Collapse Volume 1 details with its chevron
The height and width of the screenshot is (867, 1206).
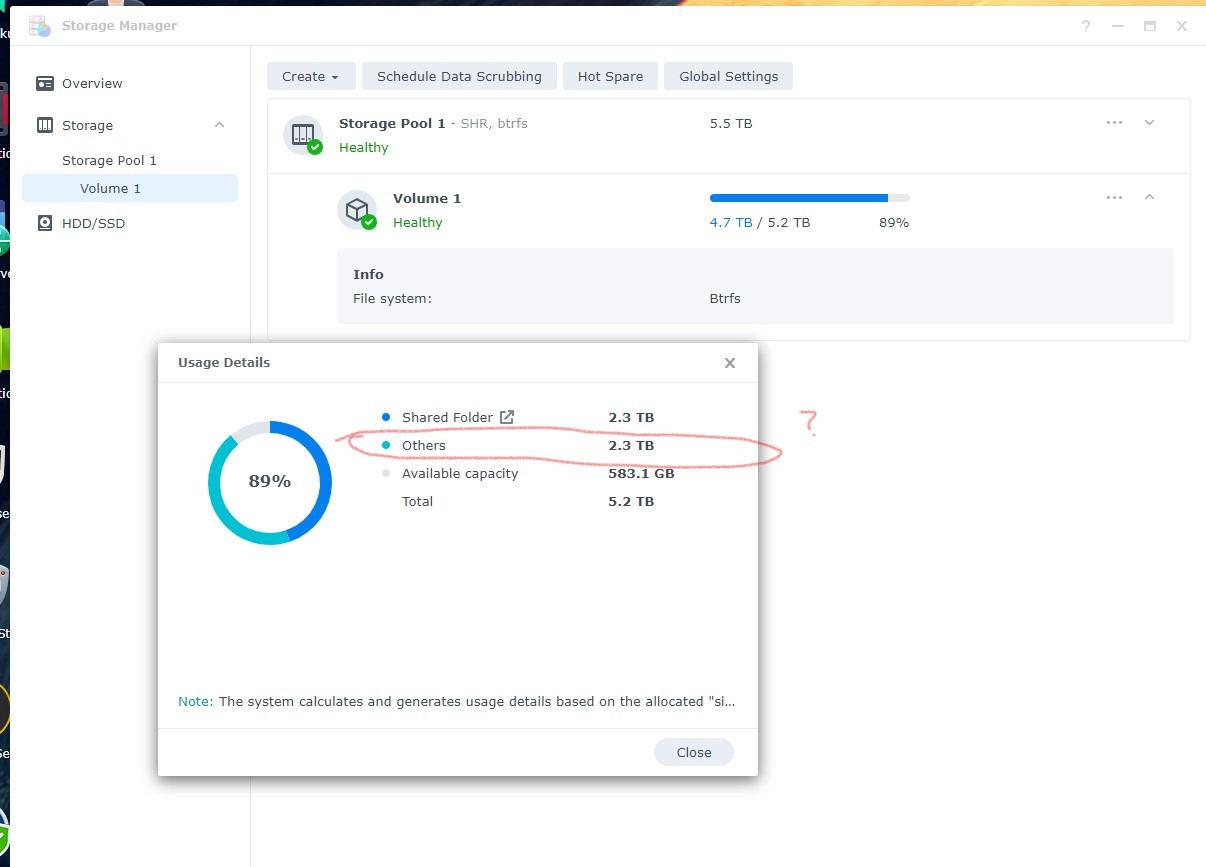1149,197
